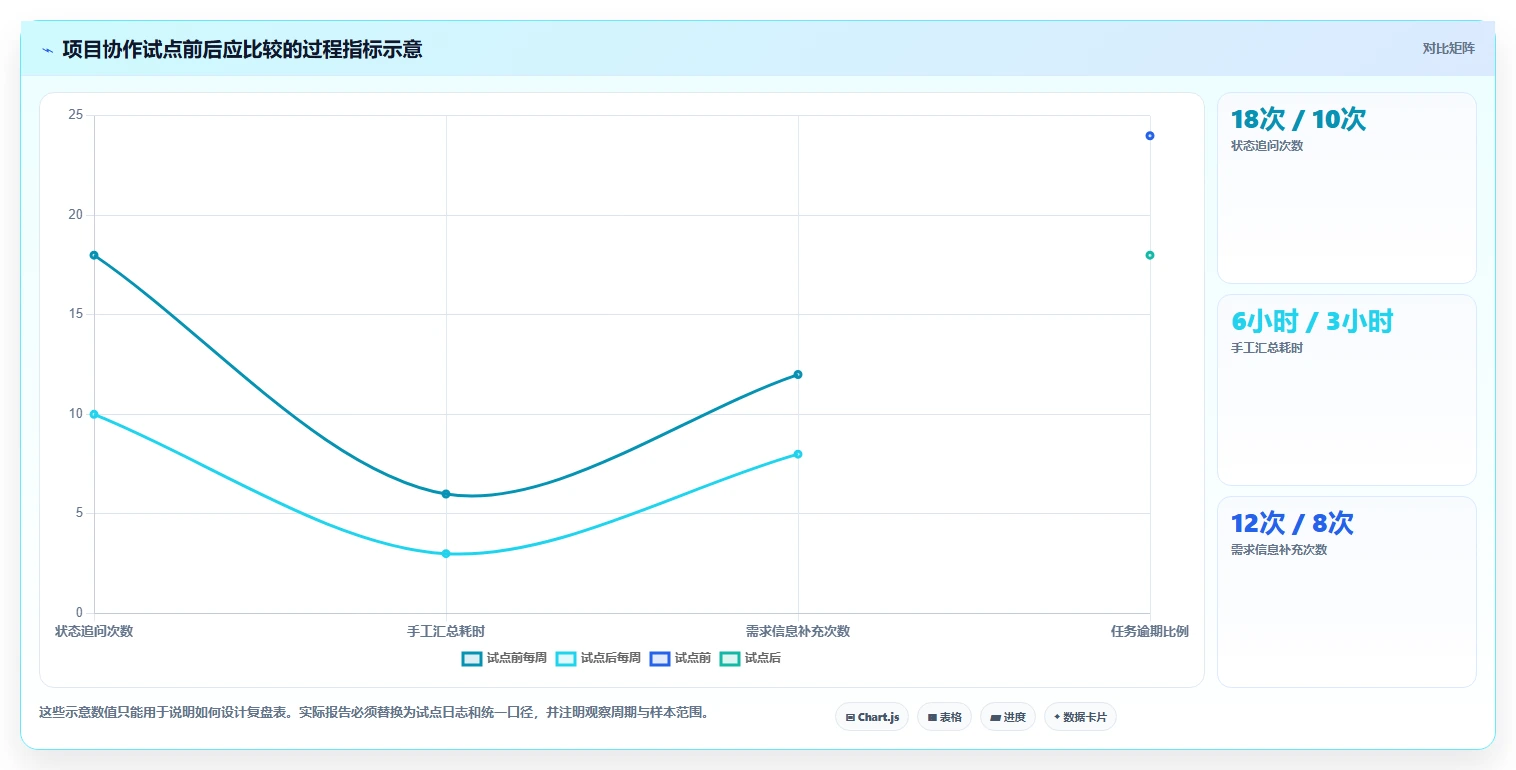This screenshot has width=1516, height=770.
Task: Click the 表格 tag chip
Action: [x=944, y=717]
